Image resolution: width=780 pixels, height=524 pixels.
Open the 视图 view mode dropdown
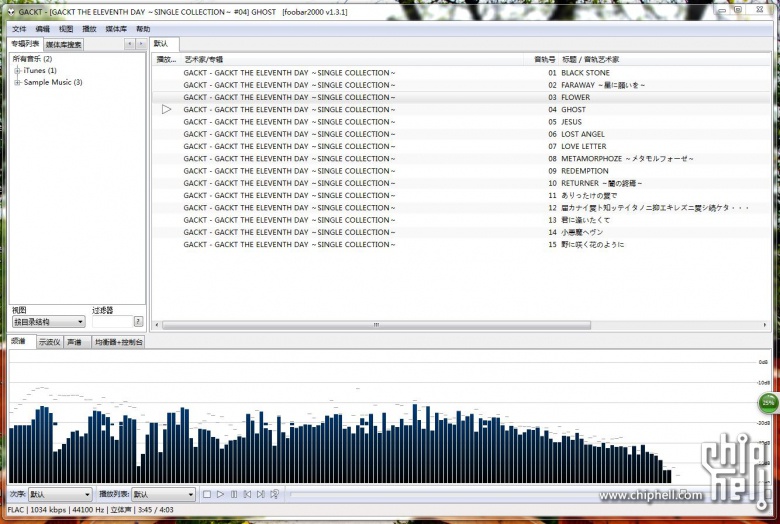pyautogui.click(x=48, y=322)
